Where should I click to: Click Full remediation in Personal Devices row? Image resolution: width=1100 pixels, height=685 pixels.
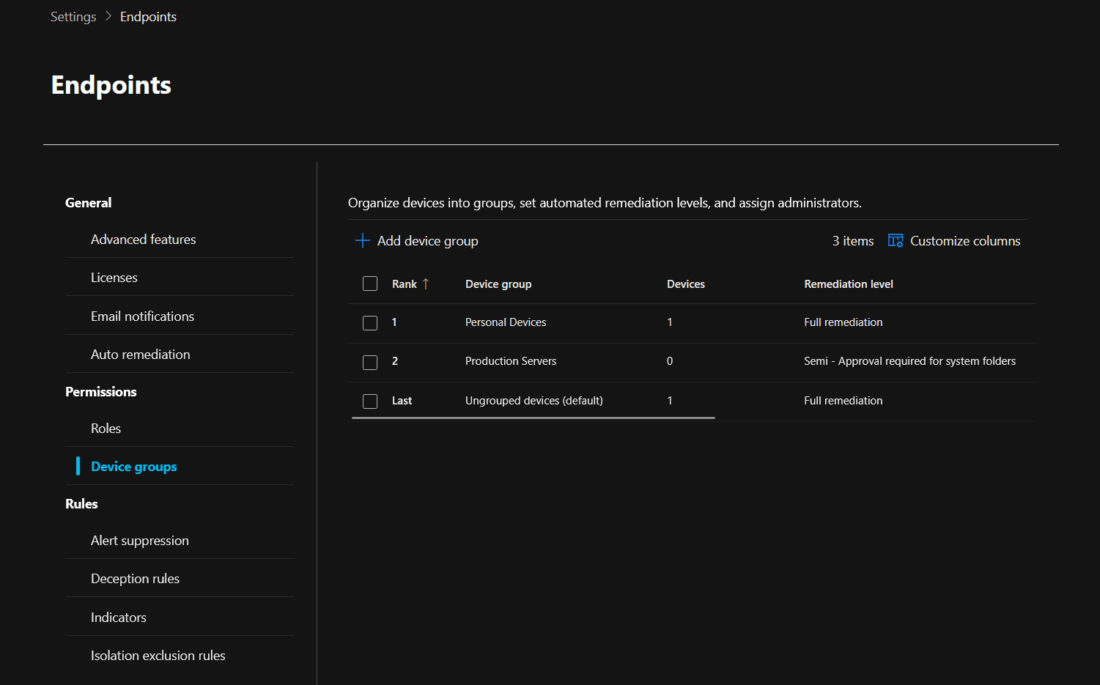[843, 322]
